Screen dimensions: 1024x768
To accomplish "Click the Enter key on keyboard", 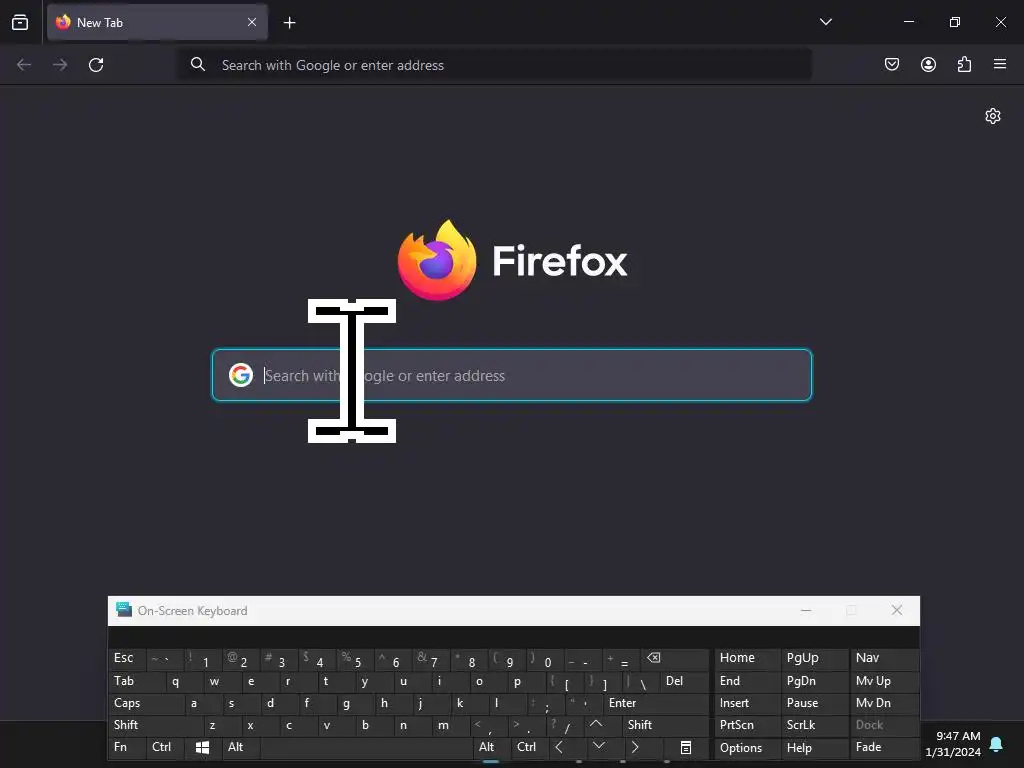I will pos(656,703).
